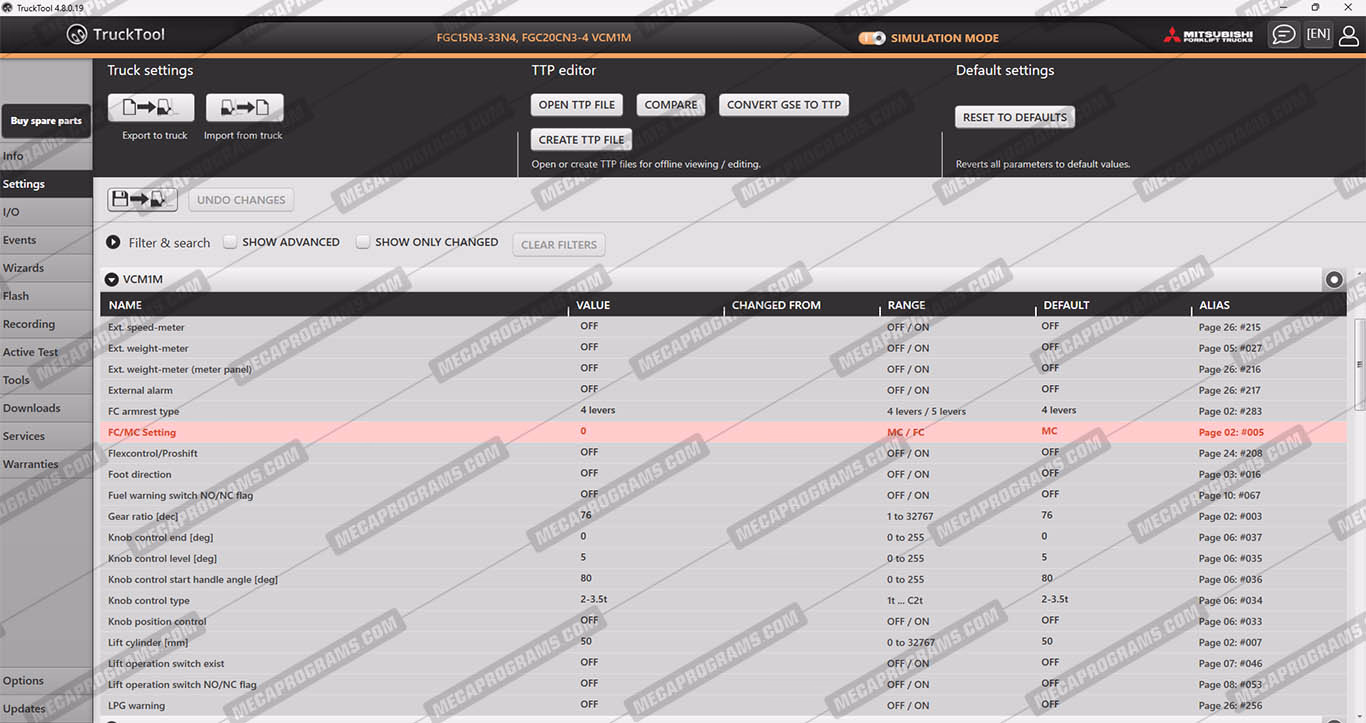Image resolution: width=1366 pixels, height=723 pixels.
Task: Click the VCM1M round indicator icon
Action: tap(1334, 280)
